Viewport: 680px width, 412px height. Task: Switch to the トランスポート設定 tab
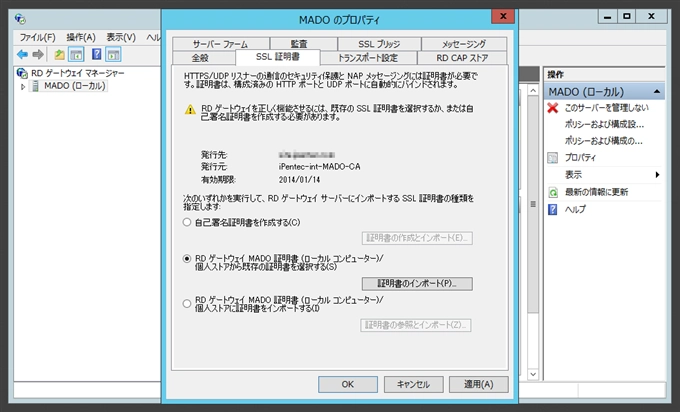pos(367,58)
